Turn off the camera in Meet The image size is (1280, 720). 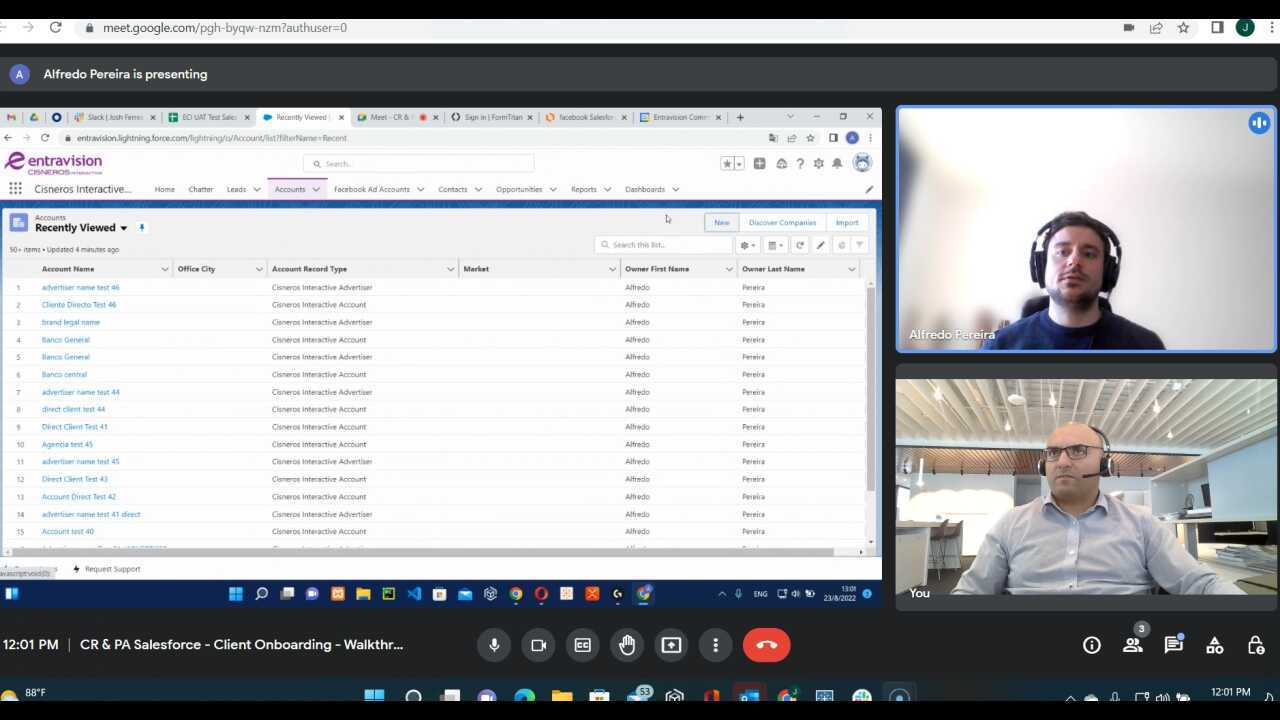[x=538, y=645]
